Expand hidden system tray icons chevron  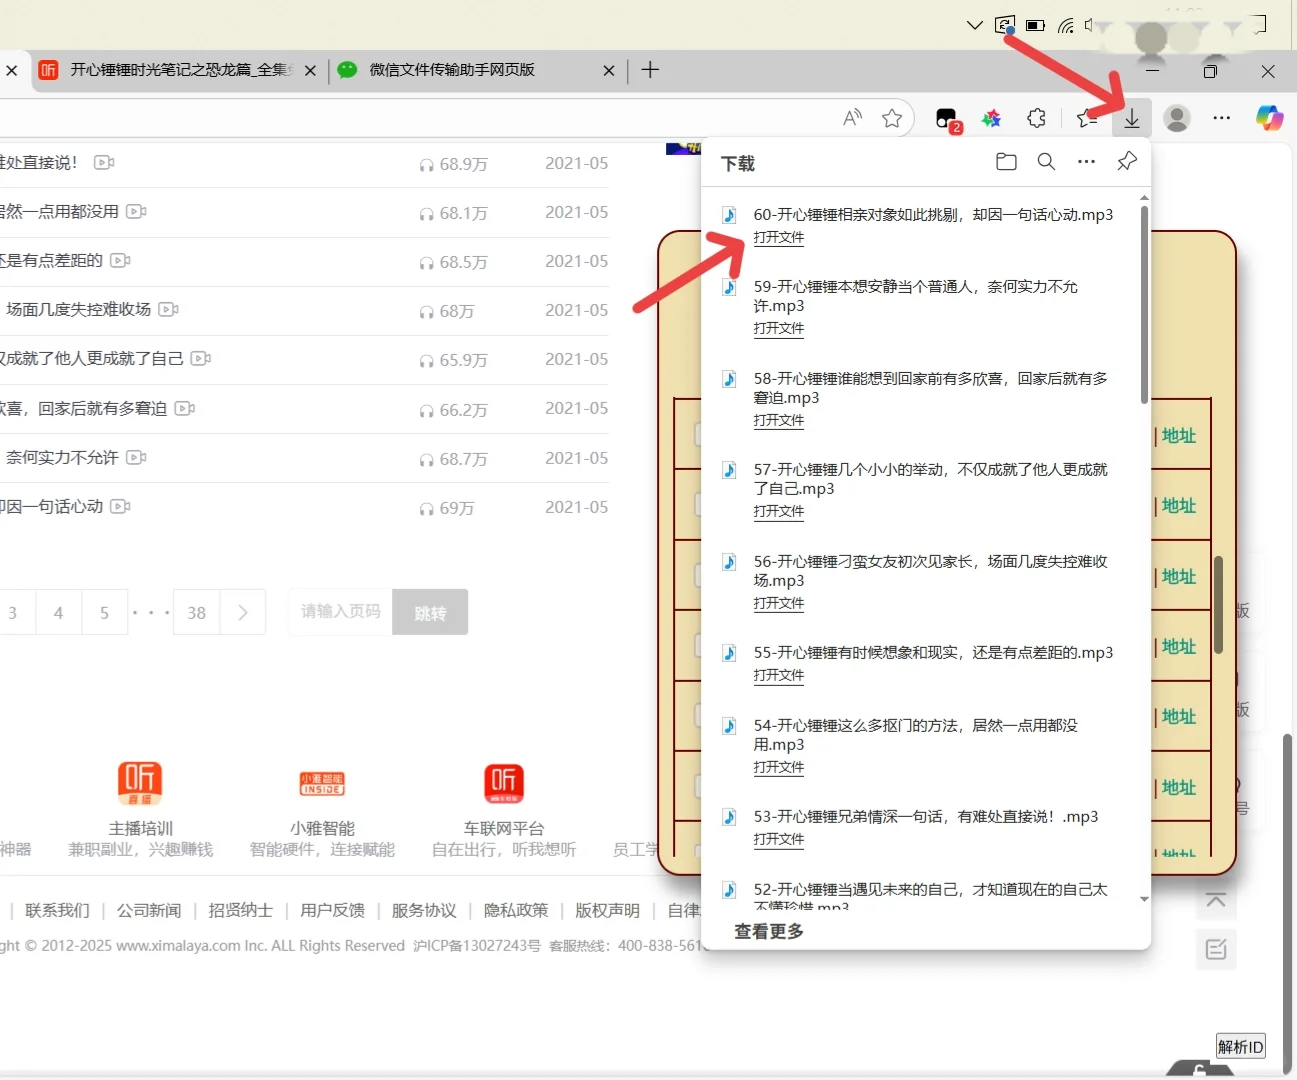pos(975,25)
